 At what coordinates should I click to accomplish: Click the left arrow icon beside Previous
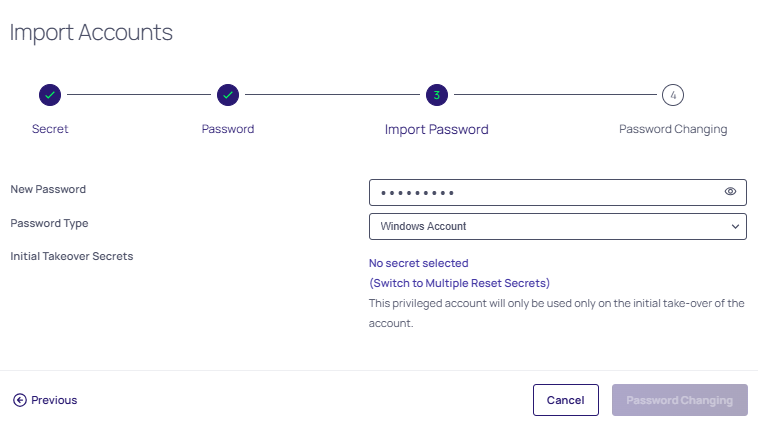click(x=20, y=400)
